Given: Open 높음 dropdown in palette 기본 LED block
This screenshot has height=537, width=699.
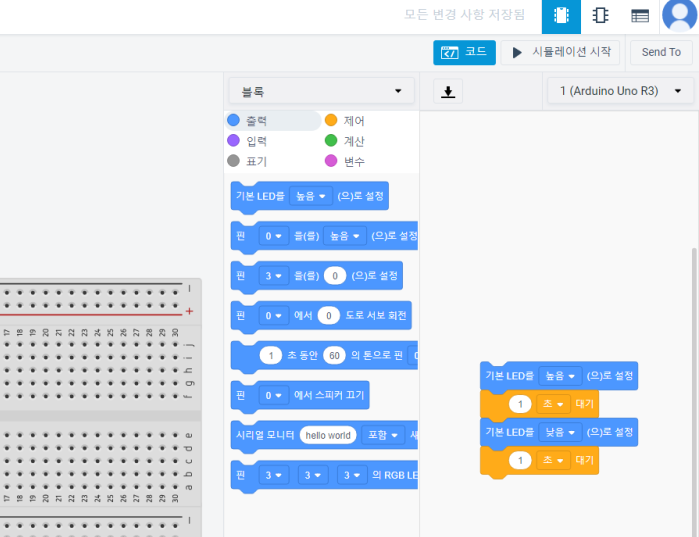Looking at the screenshot, I should [x=311, y=196].
